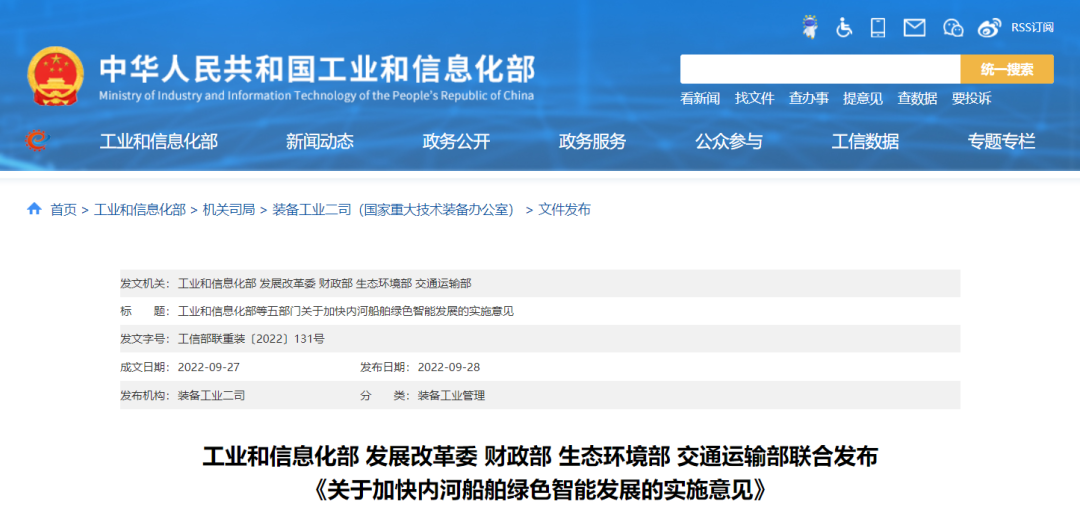Open 文件发布 breadcrumb link
The height and width of the screenshot is (513, 1080).
coord(564,210)
